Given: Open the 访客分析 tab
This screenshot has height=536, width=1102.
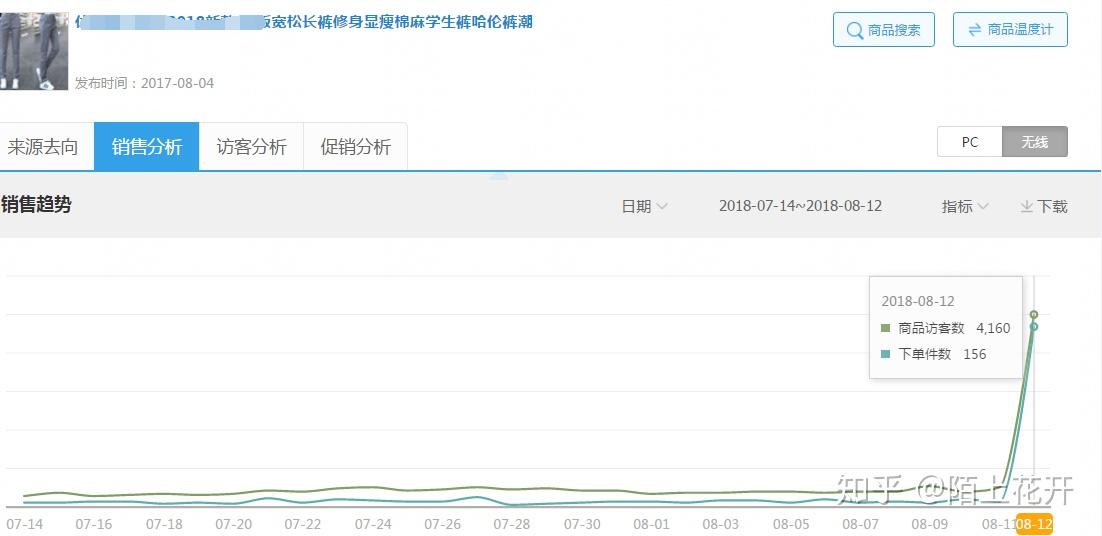Looking at the screenshot, I should pyautogui.click(x=252, y=147).
